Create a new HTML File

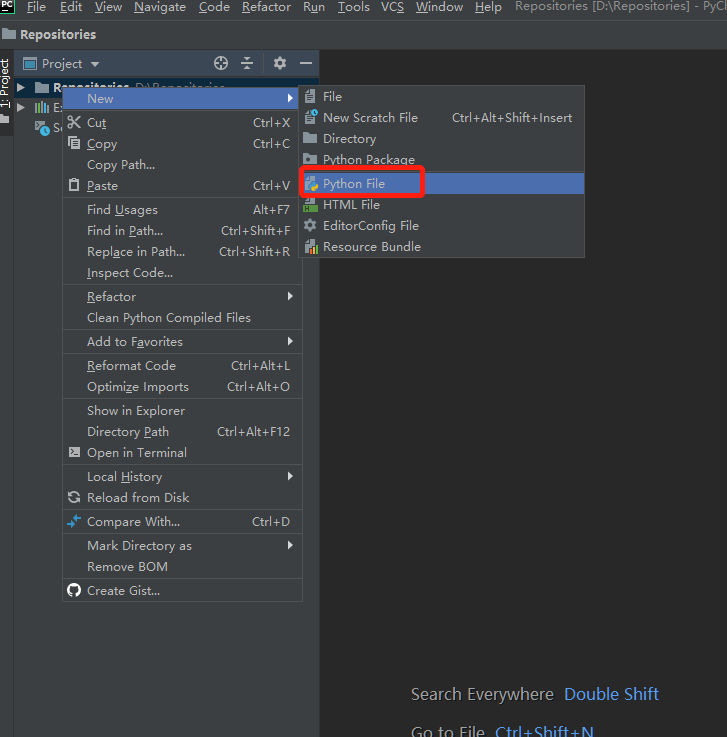(350, 205)
